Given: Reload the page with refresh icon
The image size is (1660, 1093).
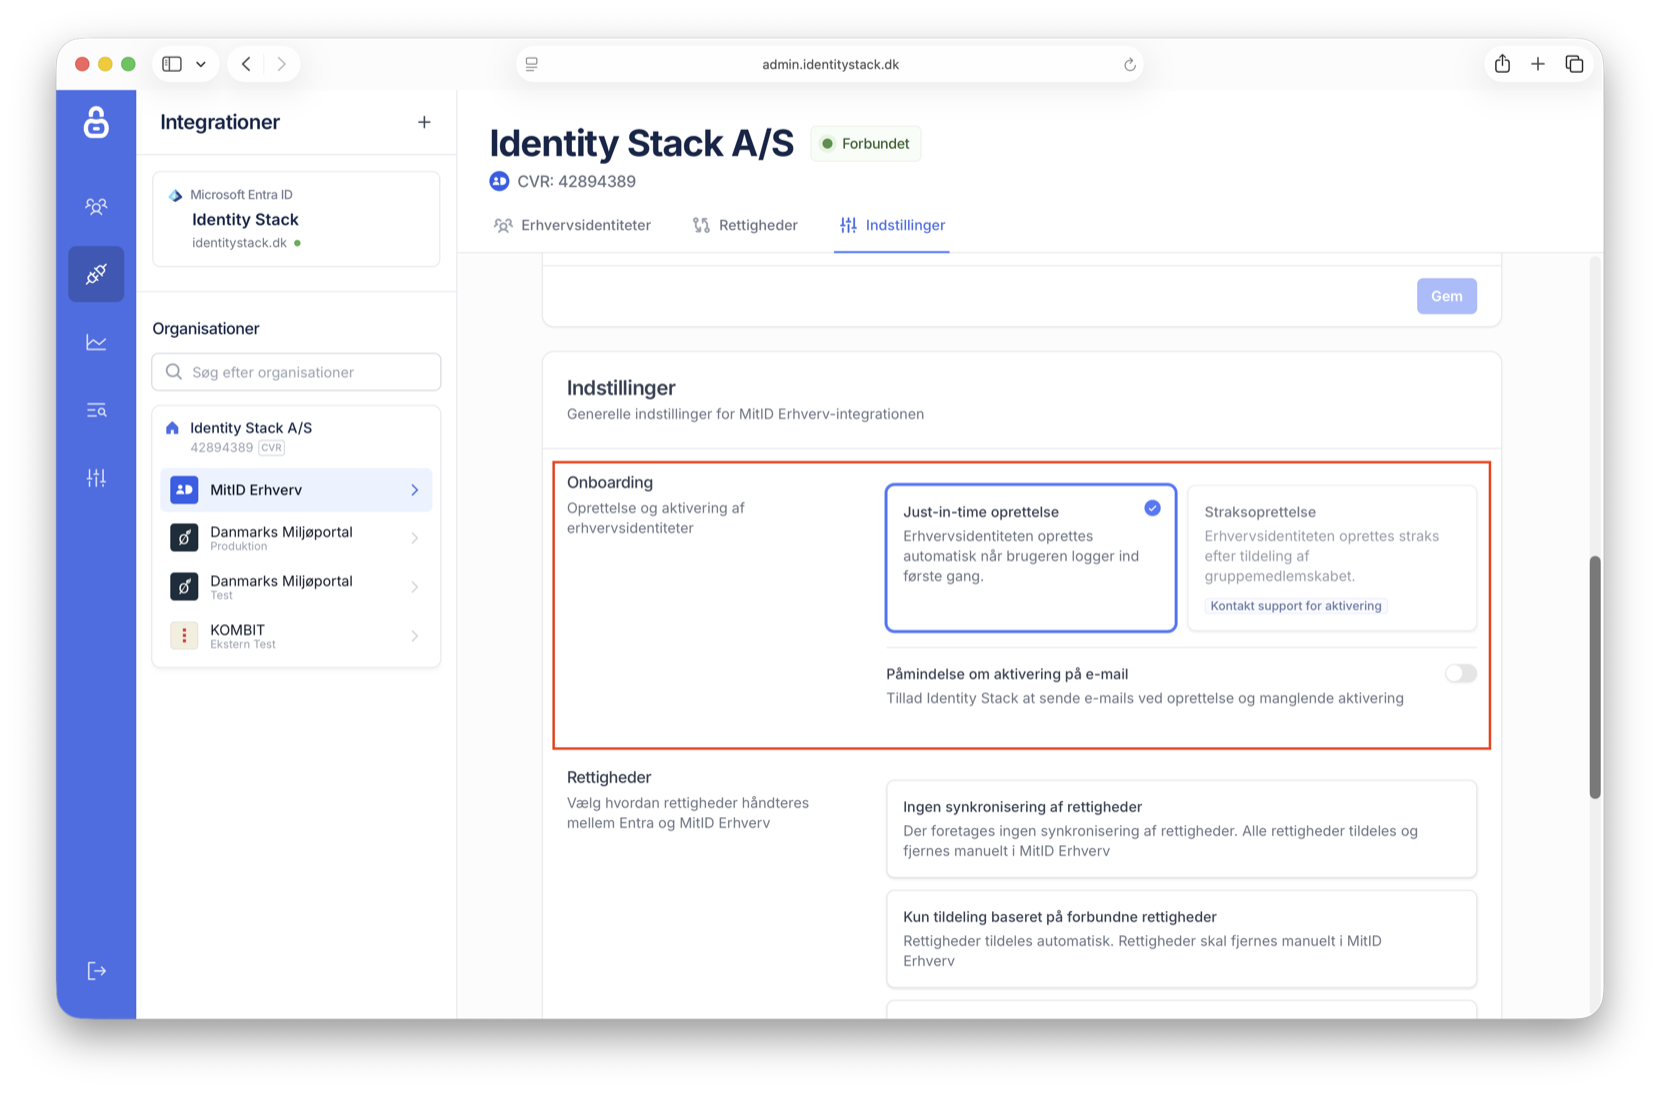Looking at the screenshot, I should point(1129,64).
